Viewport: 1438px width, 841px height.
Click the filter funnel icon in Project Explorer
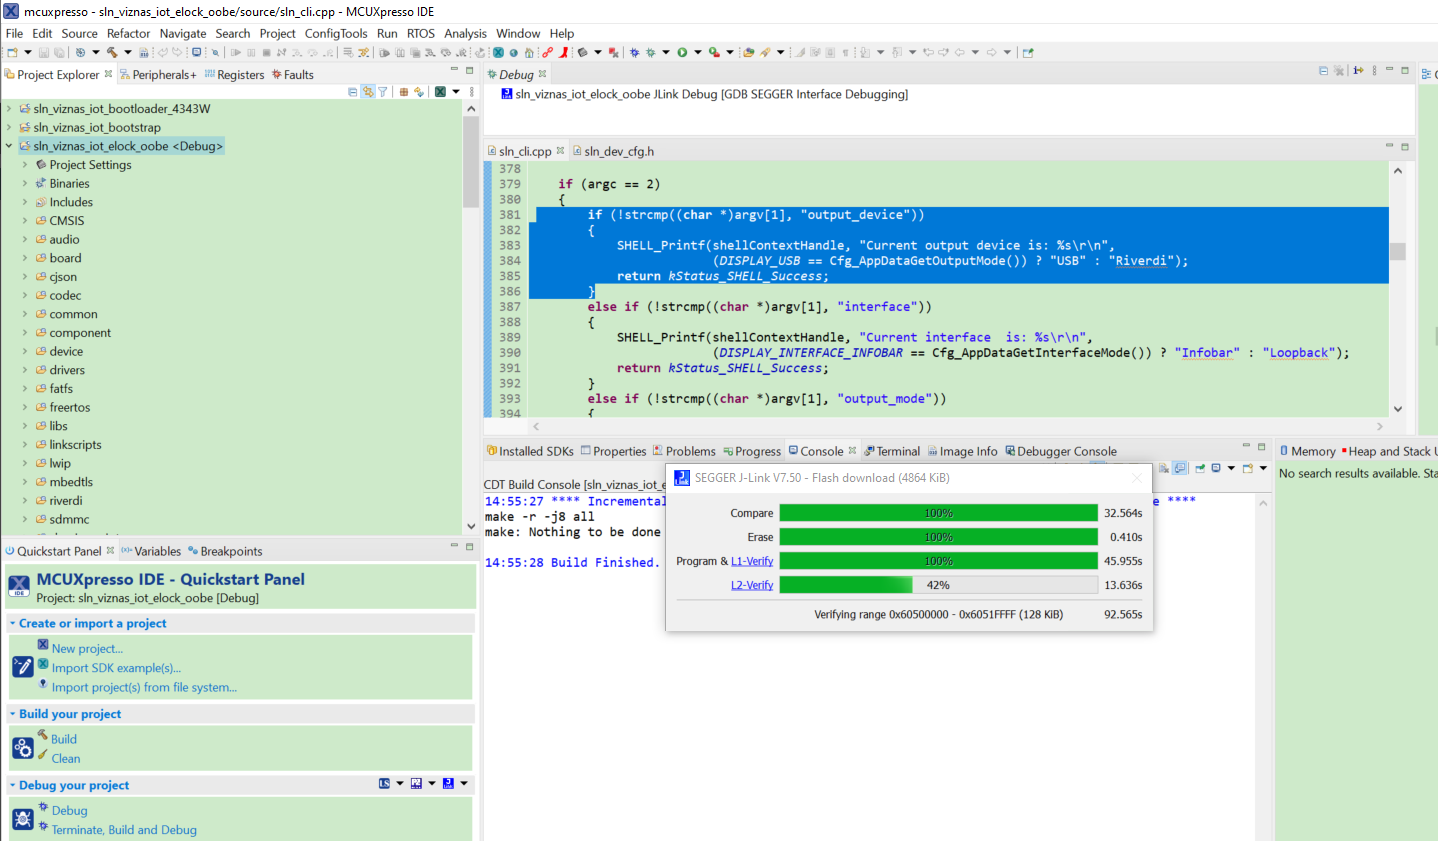tap(382, 92)
